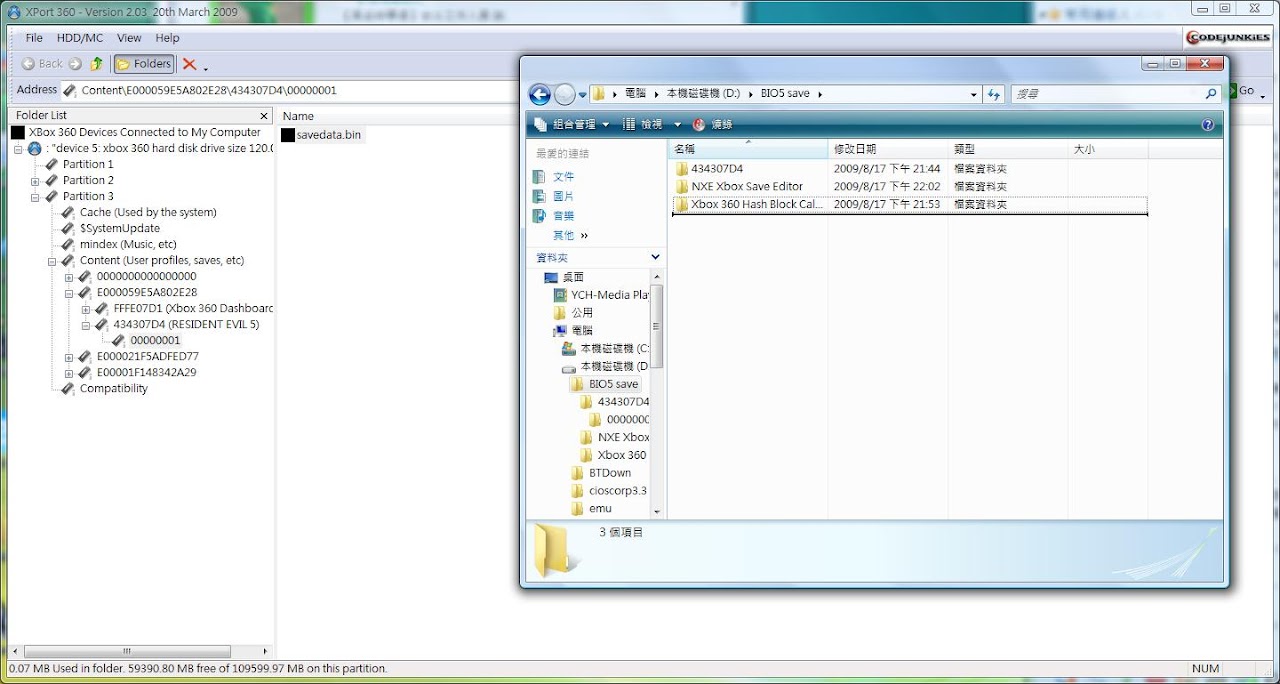Select $SystemUpdate folder in tree
Viewport: 1280px width, 684px height.
119,228
